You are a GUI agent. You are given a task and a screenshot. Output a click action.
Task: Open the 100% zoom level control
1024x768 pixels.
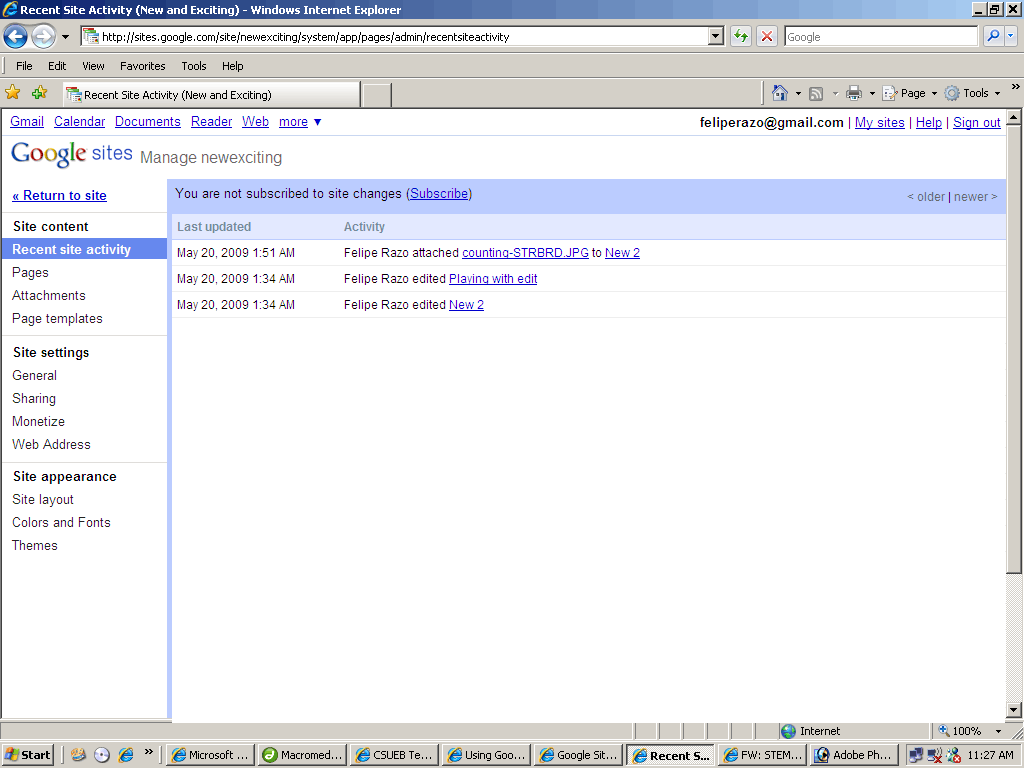click(968, 731)
